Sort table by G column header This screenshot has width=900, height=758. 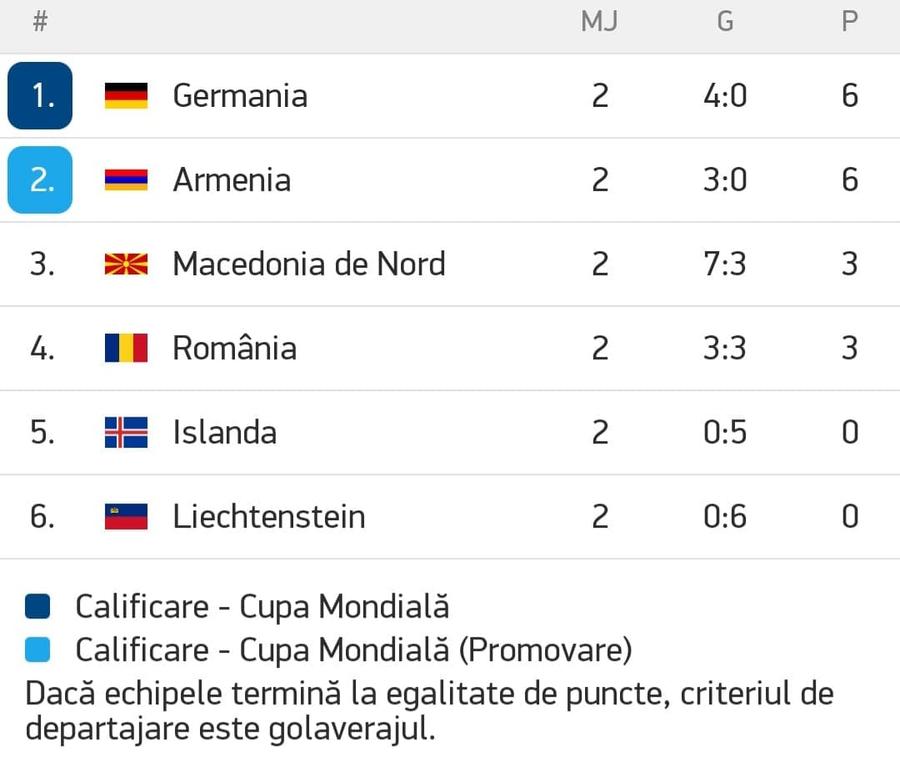(725, 22)
